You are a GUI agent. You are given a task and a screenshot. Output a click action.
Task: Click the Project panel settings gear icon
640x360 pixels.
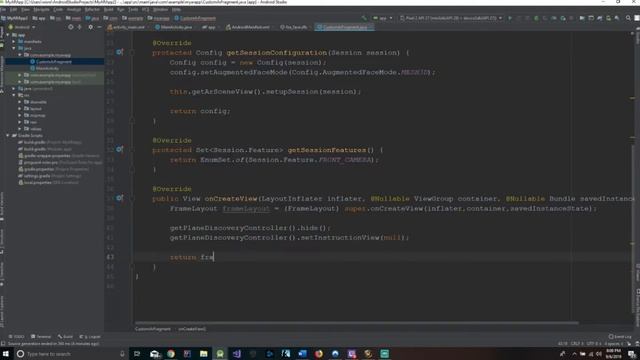90,27
